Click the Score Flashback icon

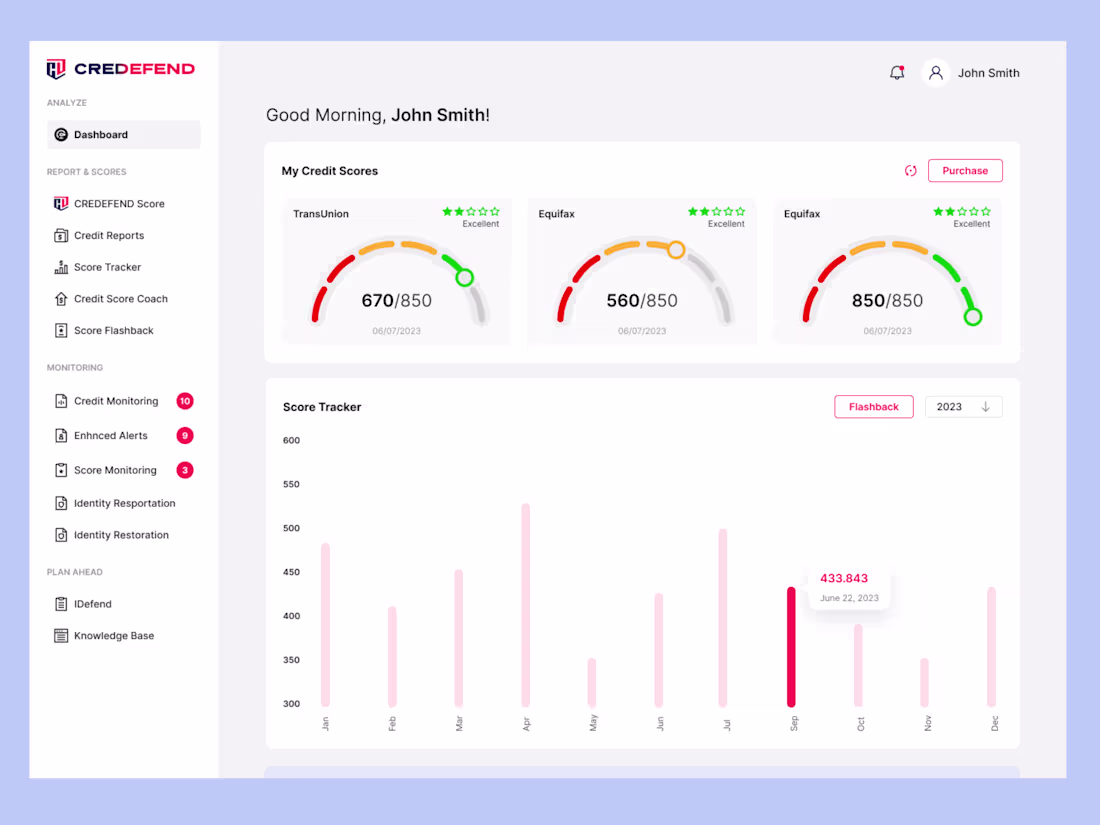tap(60, 330)
